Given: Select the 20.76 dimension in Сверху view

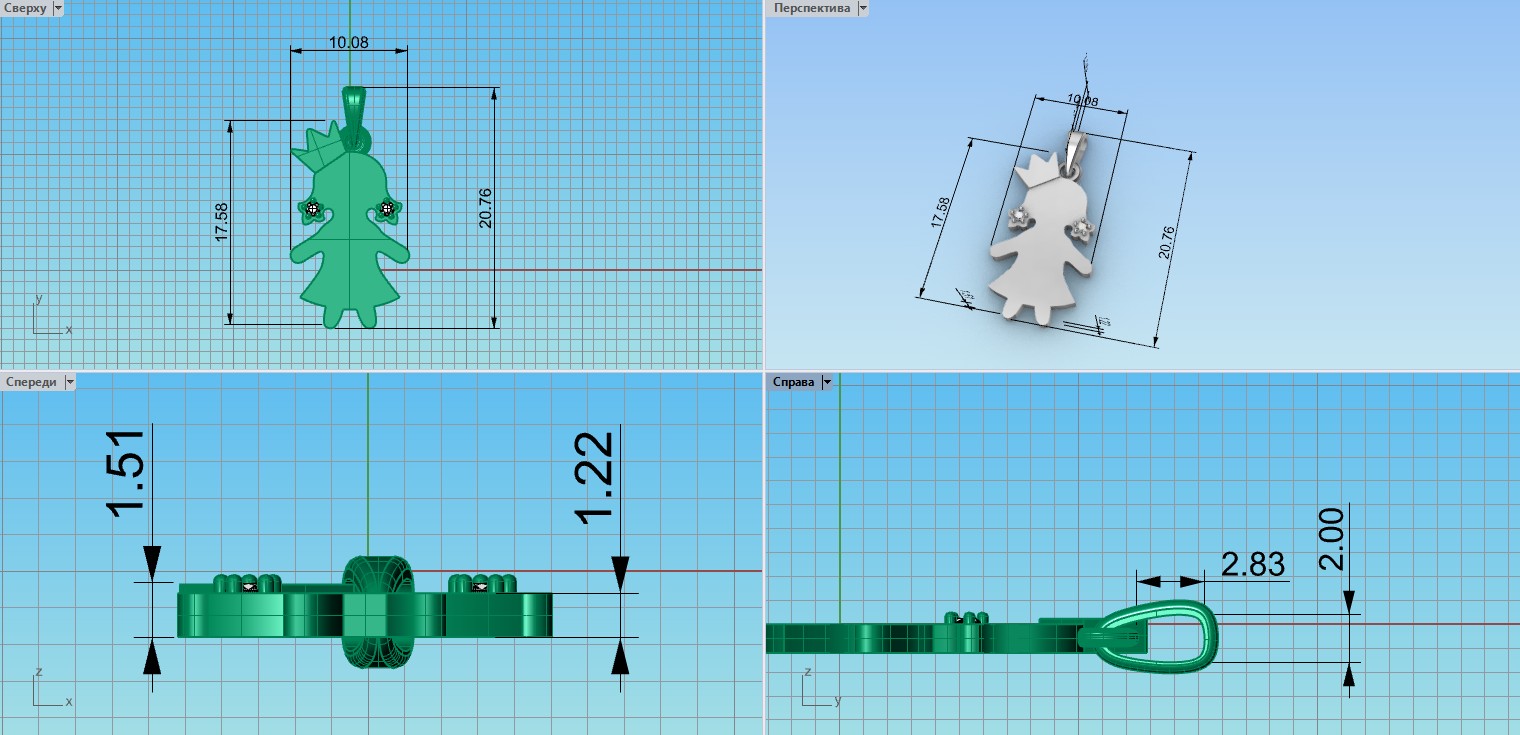Looking at the screenshot, I should 485,208.
